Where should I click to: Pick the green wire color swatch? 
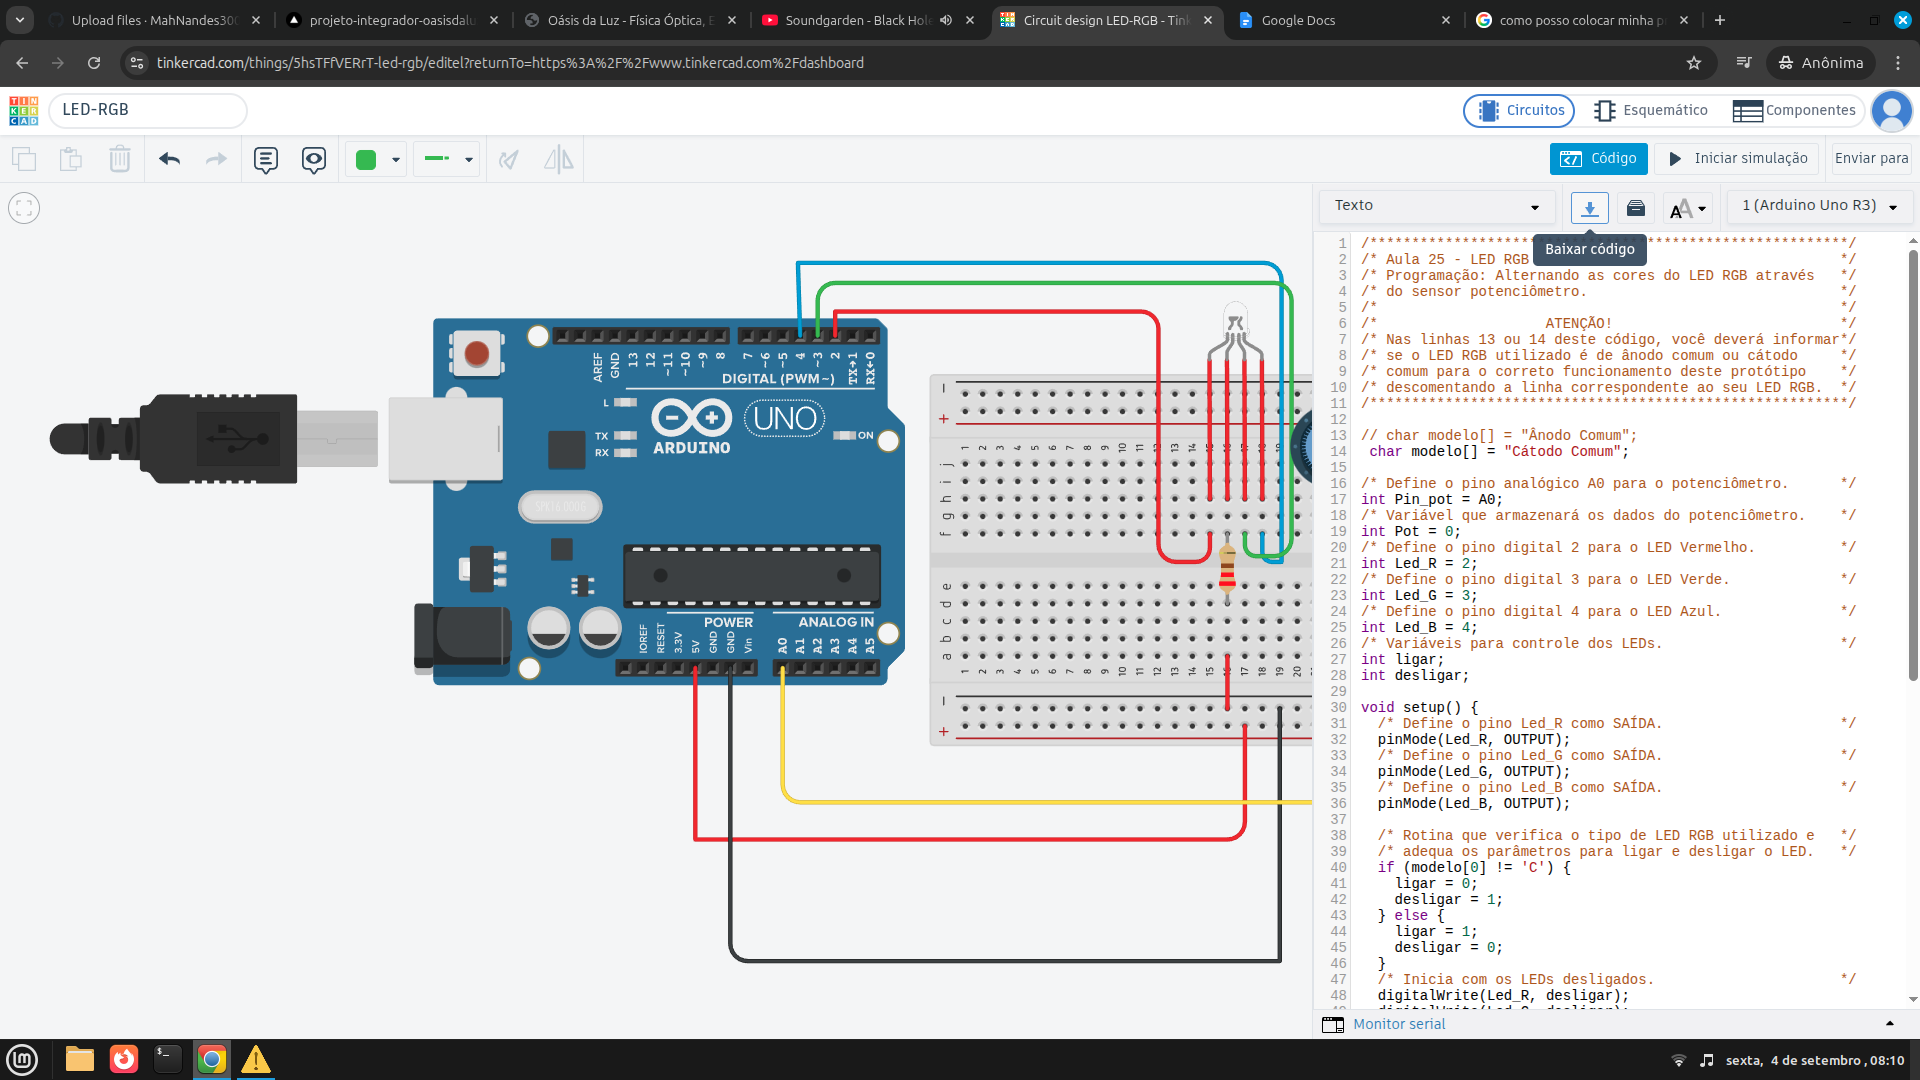coord(366,160)
